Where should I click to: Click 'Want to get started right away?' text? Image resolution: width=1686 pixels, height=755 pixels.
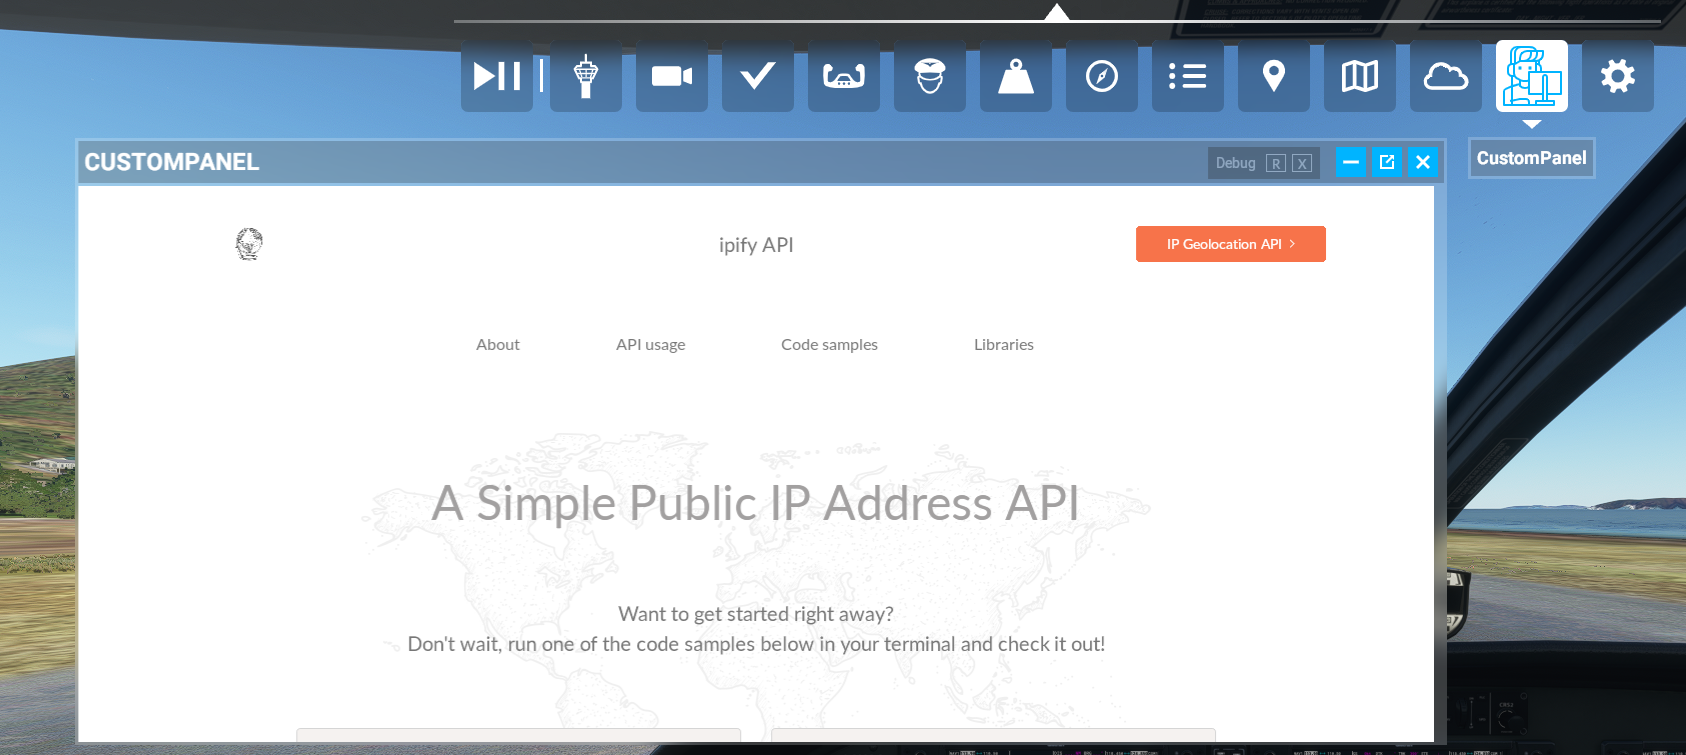click(x=756, y=614)
